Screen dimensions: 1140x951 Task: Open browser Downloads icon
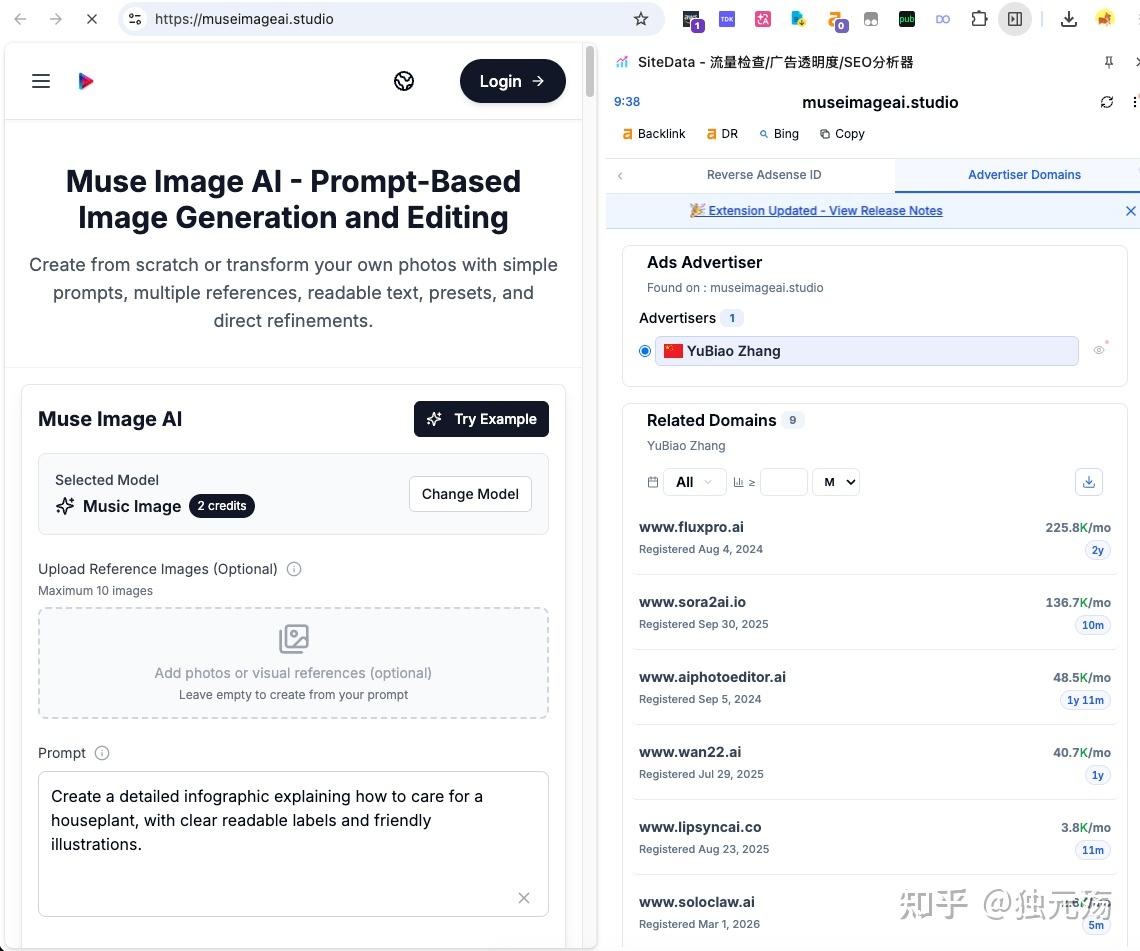[1069, 19]
